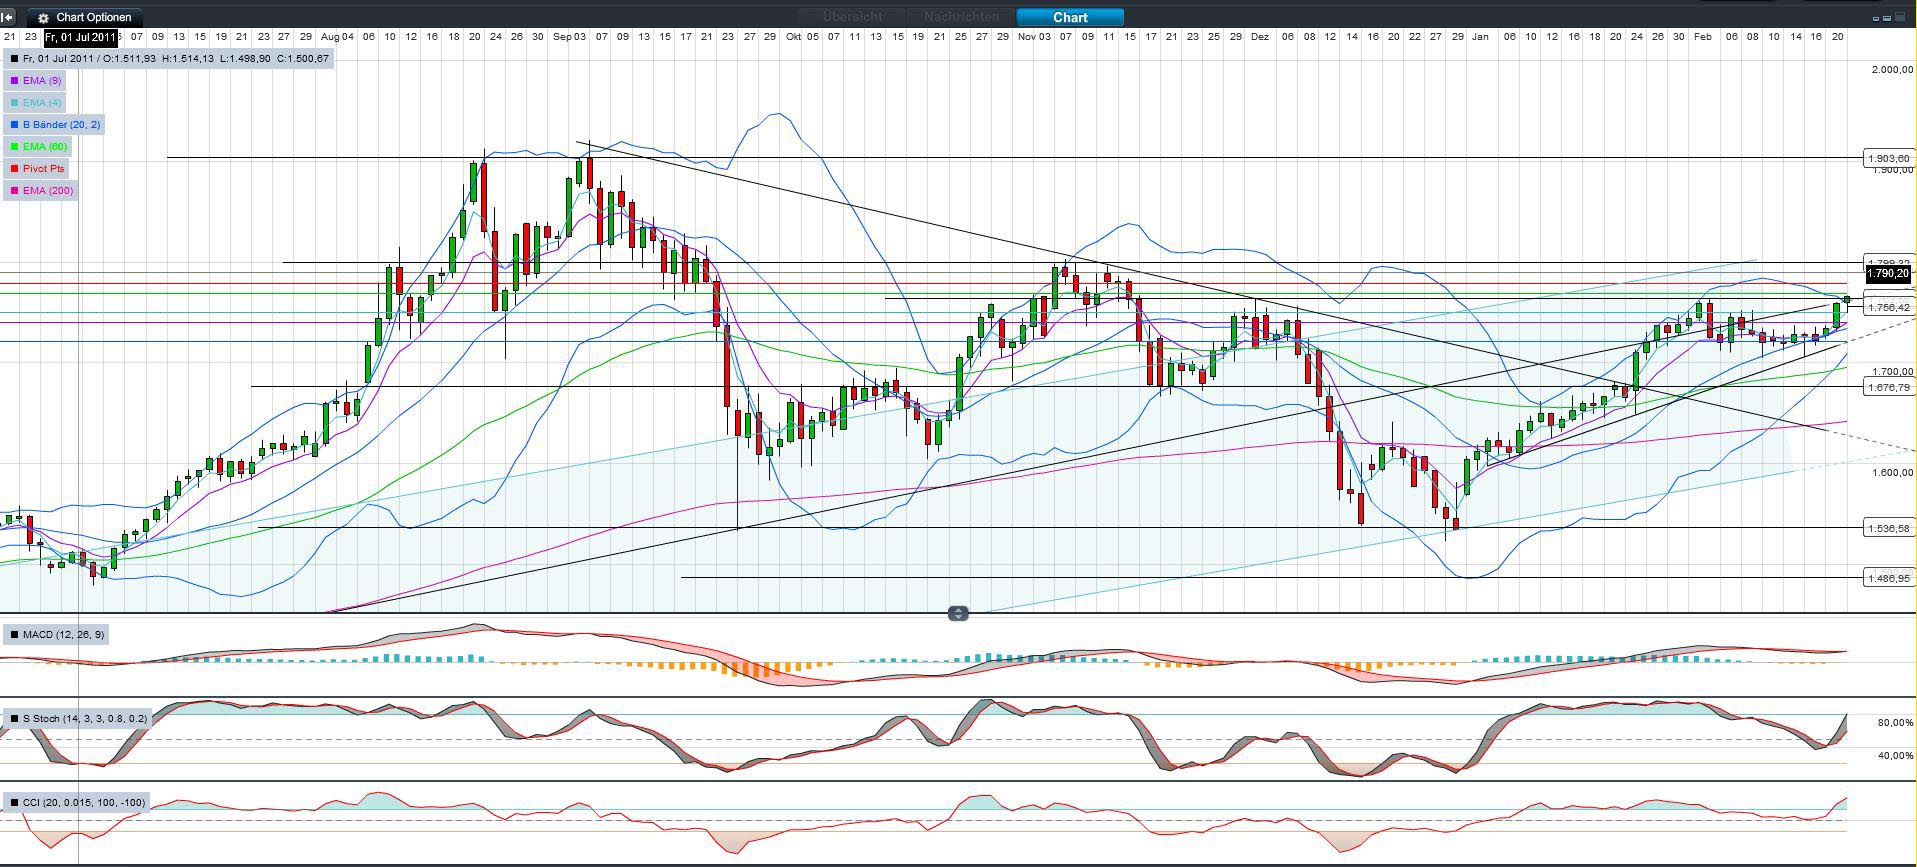
Task: Click the Feb label on time axis
Action: pyautogui.click(x=1703, y=37)
